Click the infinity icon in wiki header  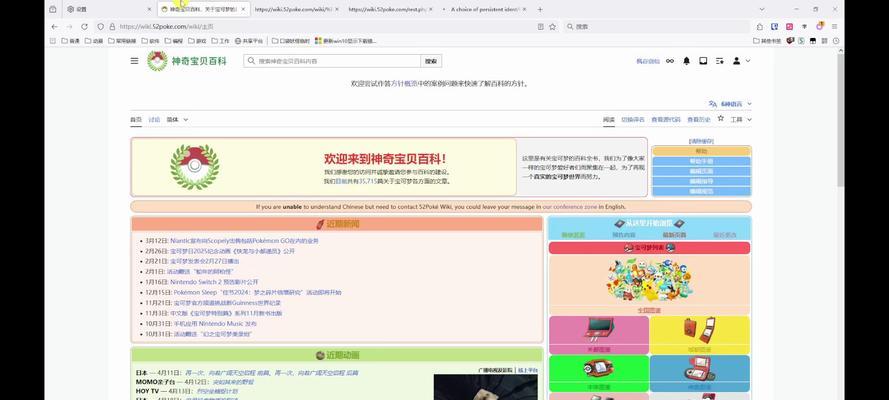click(670, 61)
